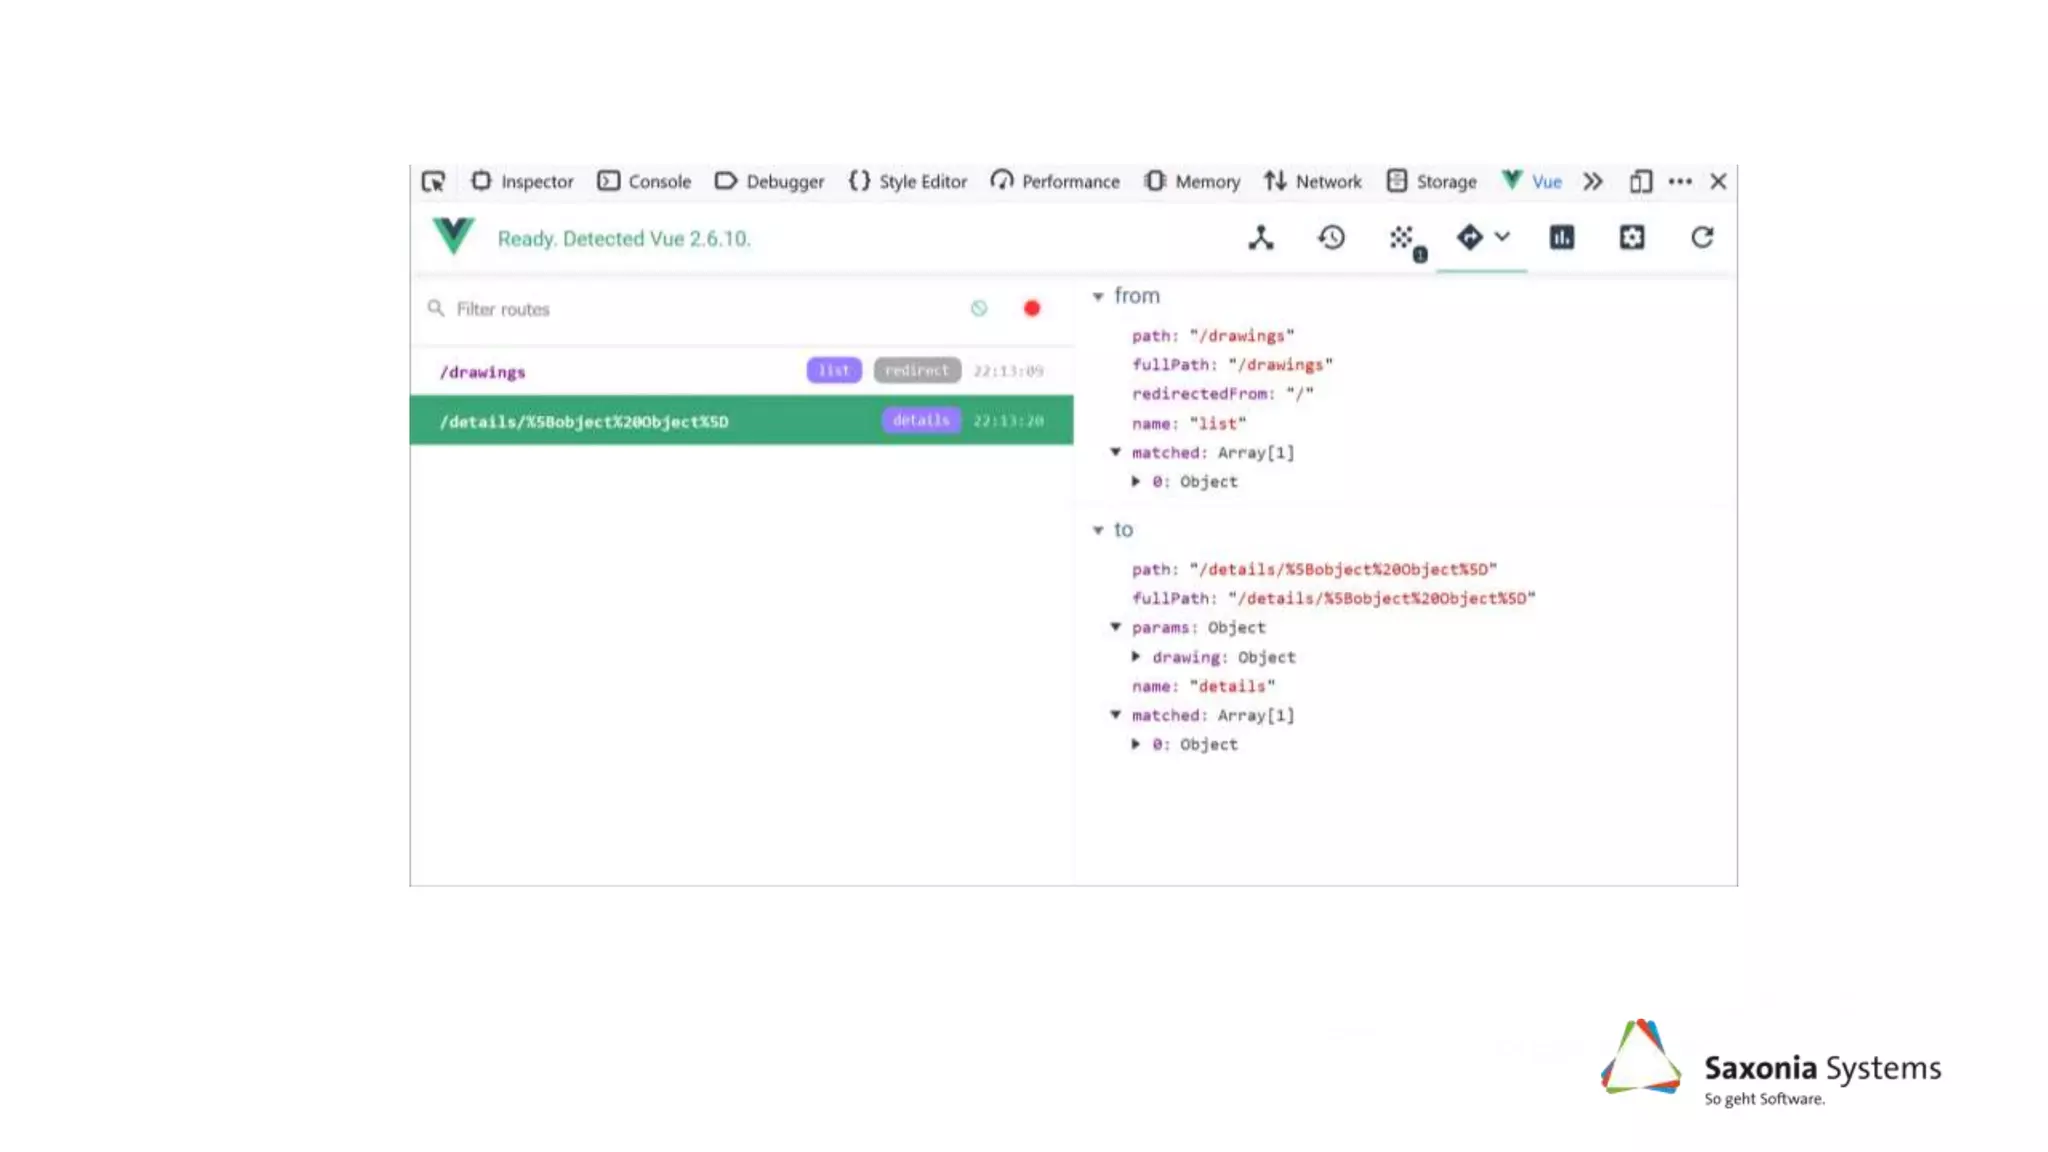The width and height of the screenshot is (2048, 1152).
Task: Toggle responsive design mode icon
Action: pos(1640,181)
